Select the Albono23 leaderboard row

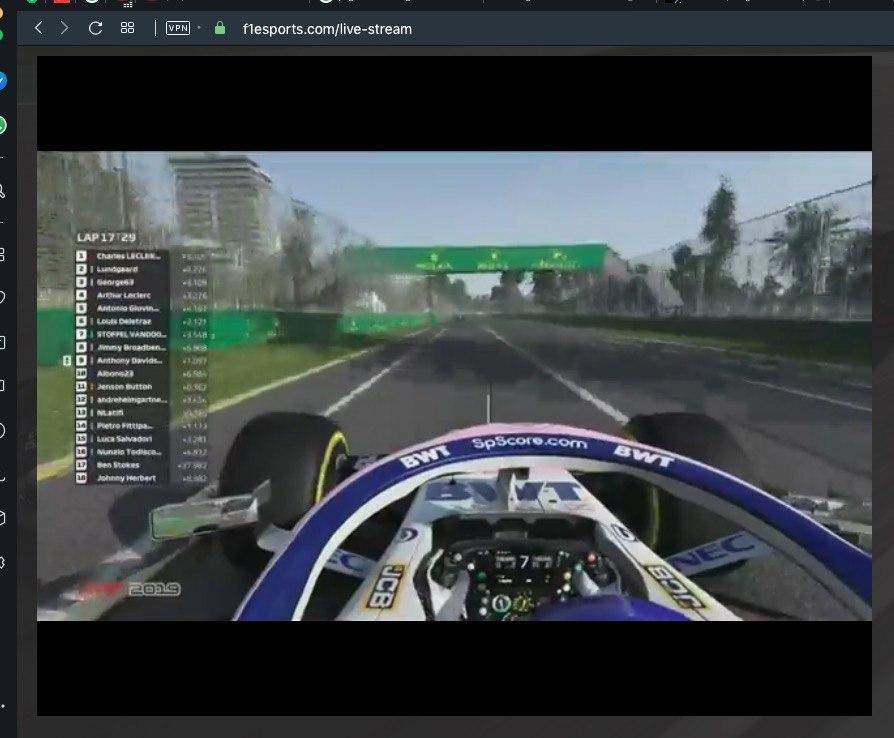pyautogui.click(x=141, y=374)
